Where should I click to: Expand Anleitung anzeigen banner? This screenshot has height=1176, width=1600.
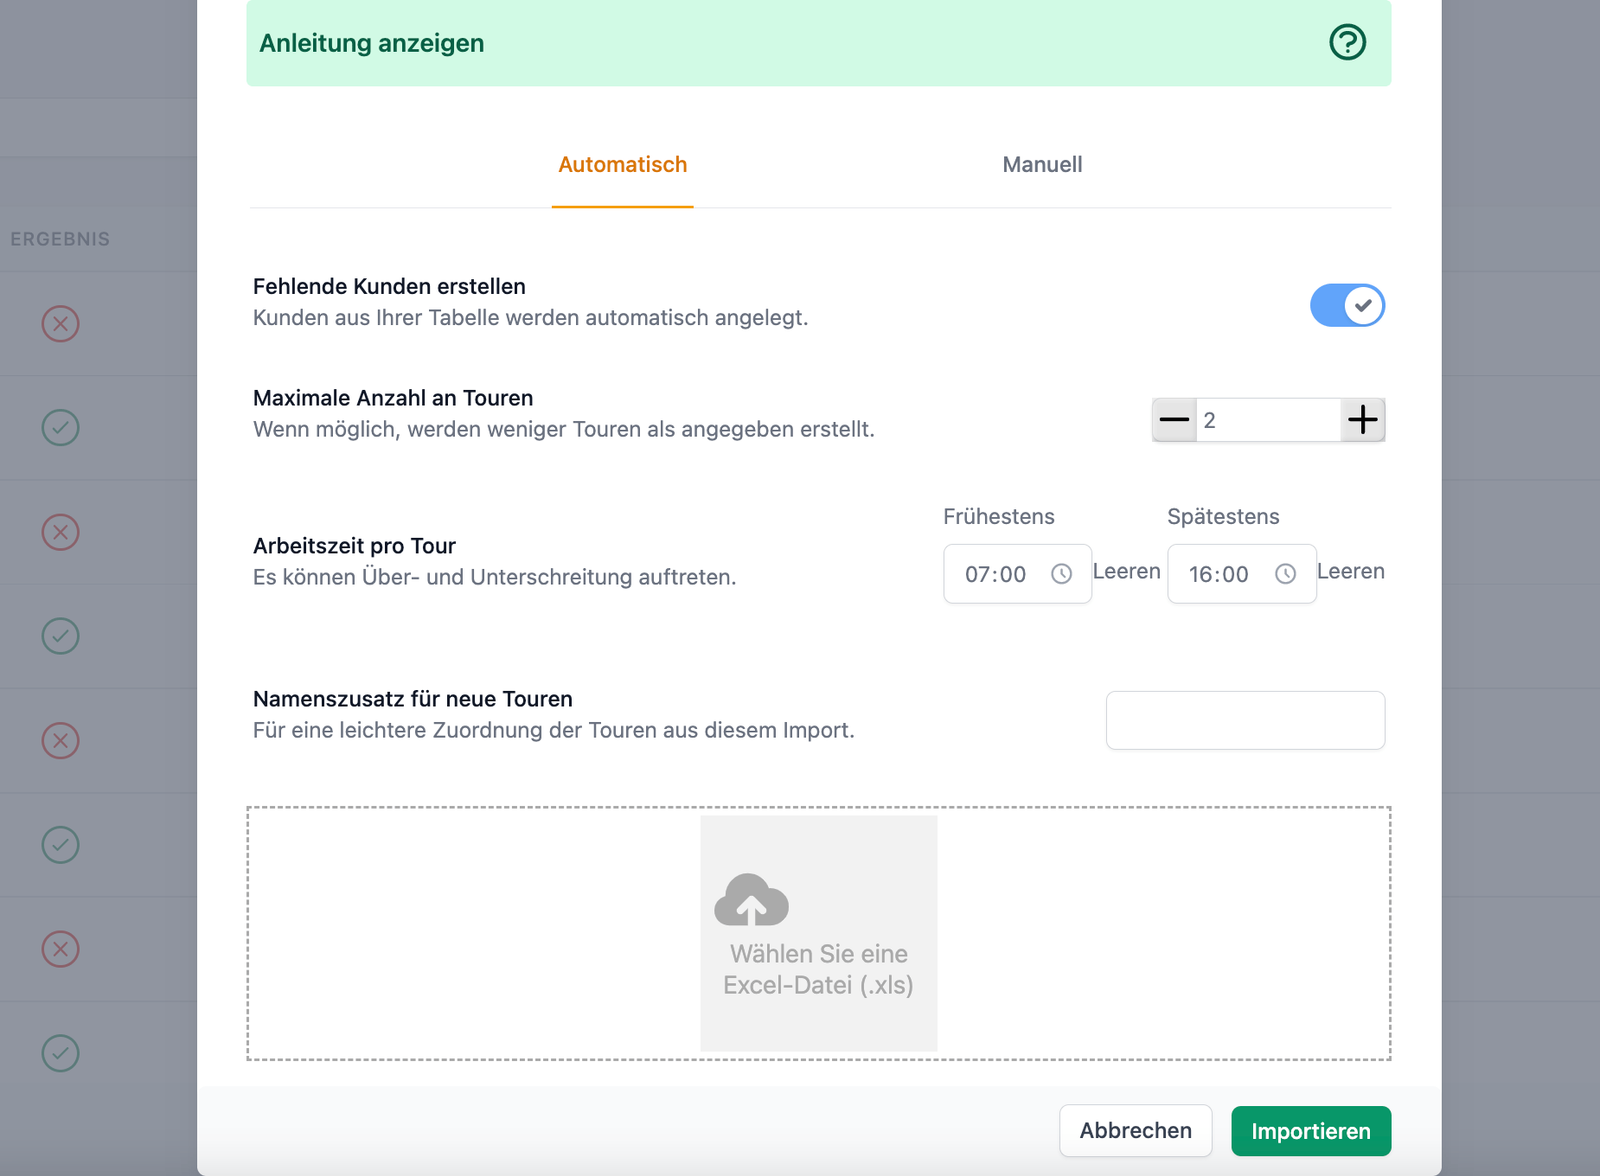pos(818,43)
